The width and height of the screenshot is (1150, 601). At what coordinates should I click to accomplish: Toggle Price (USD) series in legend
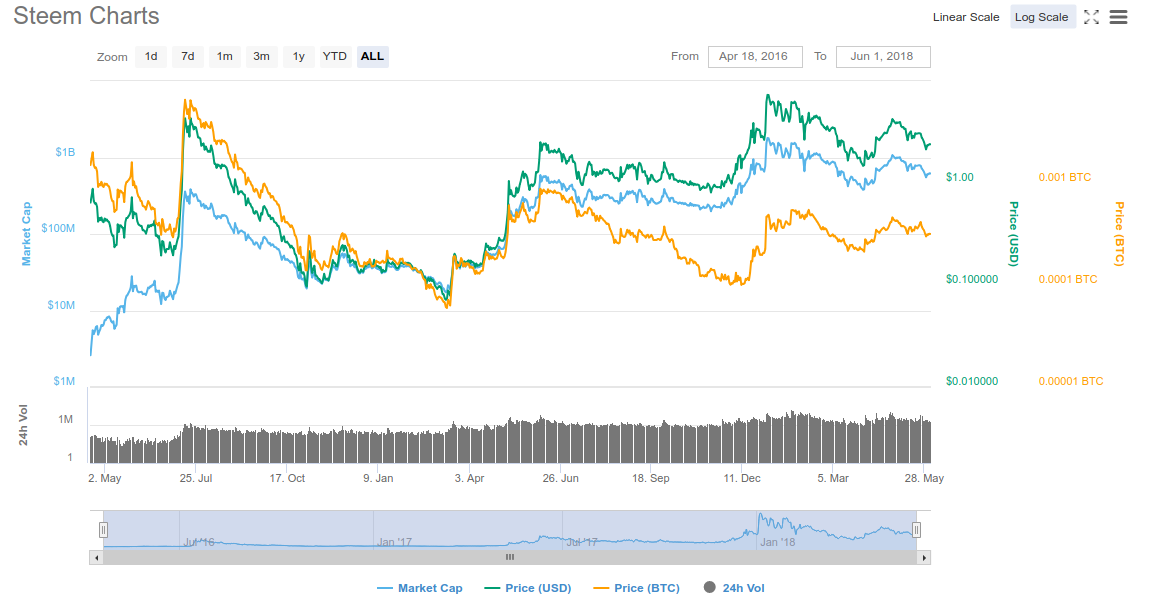click(x=528, y=588)
